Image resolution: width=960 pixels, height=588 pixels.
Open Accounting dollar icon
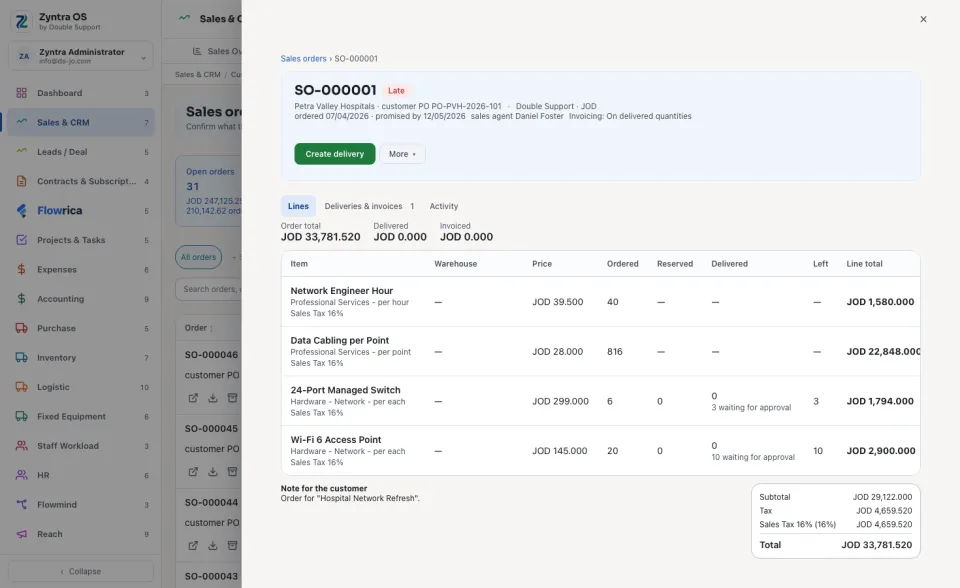point(21,298)
